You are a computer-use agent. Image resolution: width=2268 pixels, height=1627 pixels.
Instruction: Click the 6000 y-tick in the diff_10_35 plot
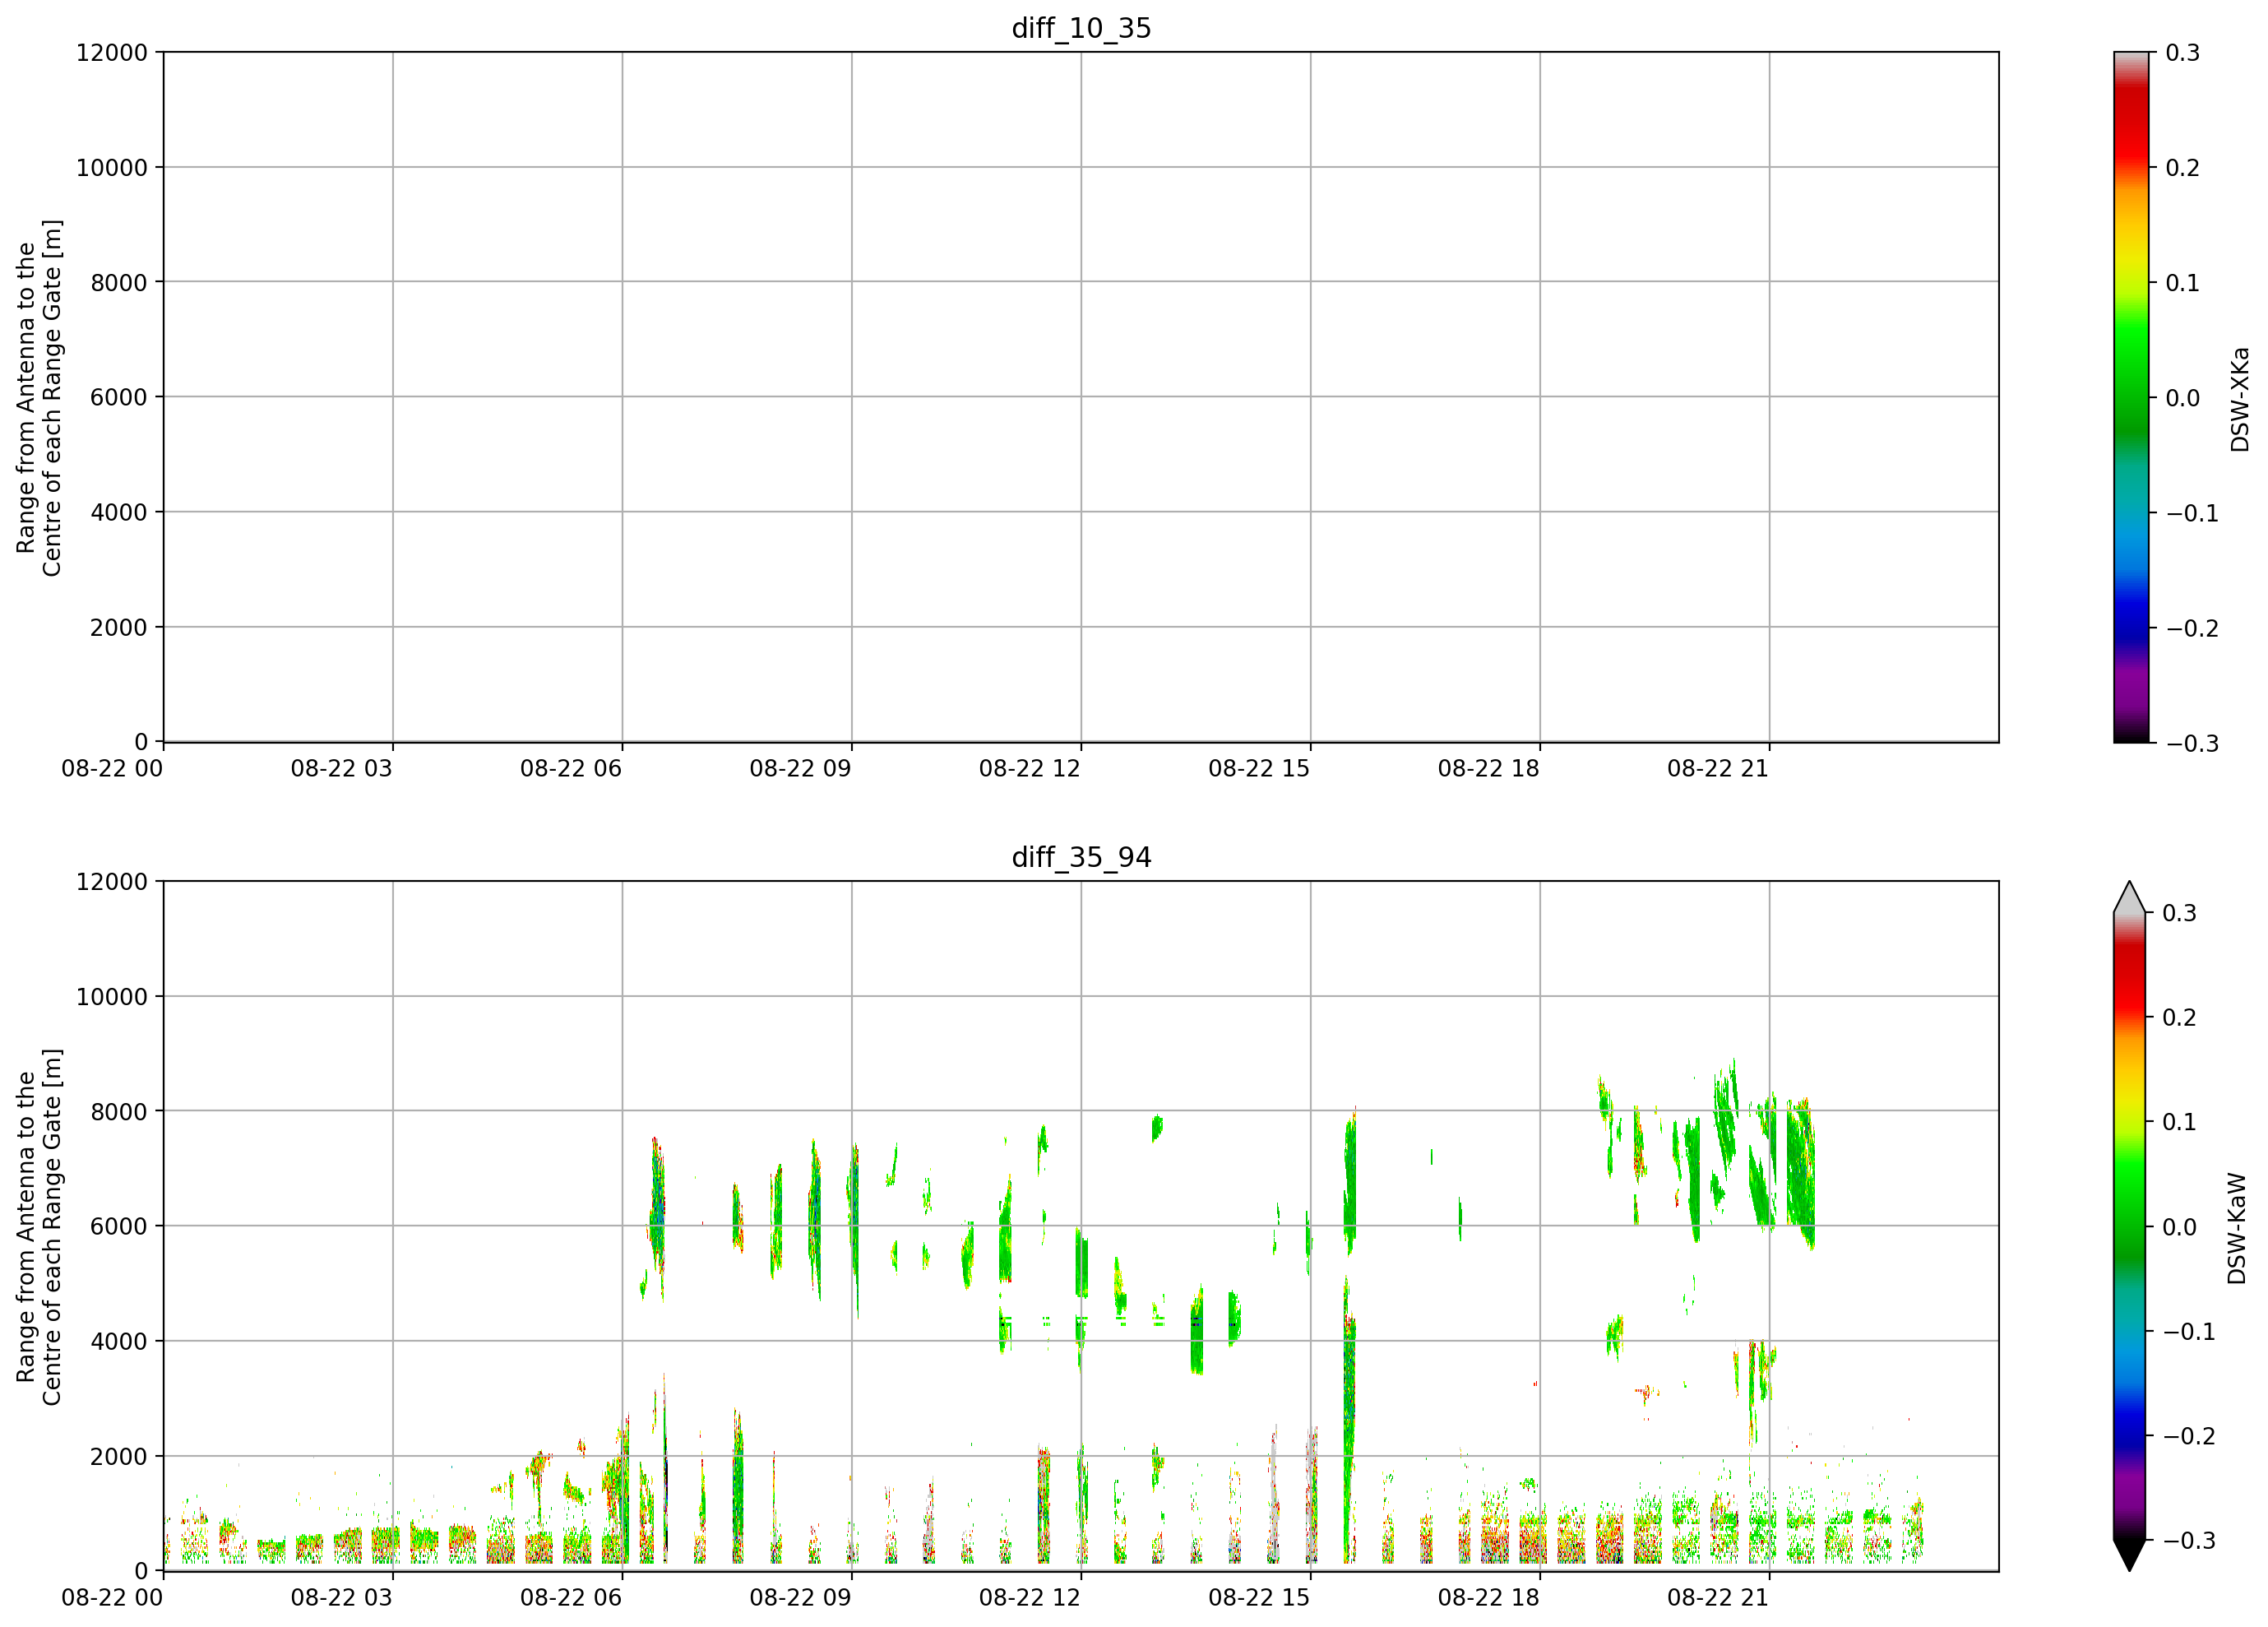tap(119, 397)
